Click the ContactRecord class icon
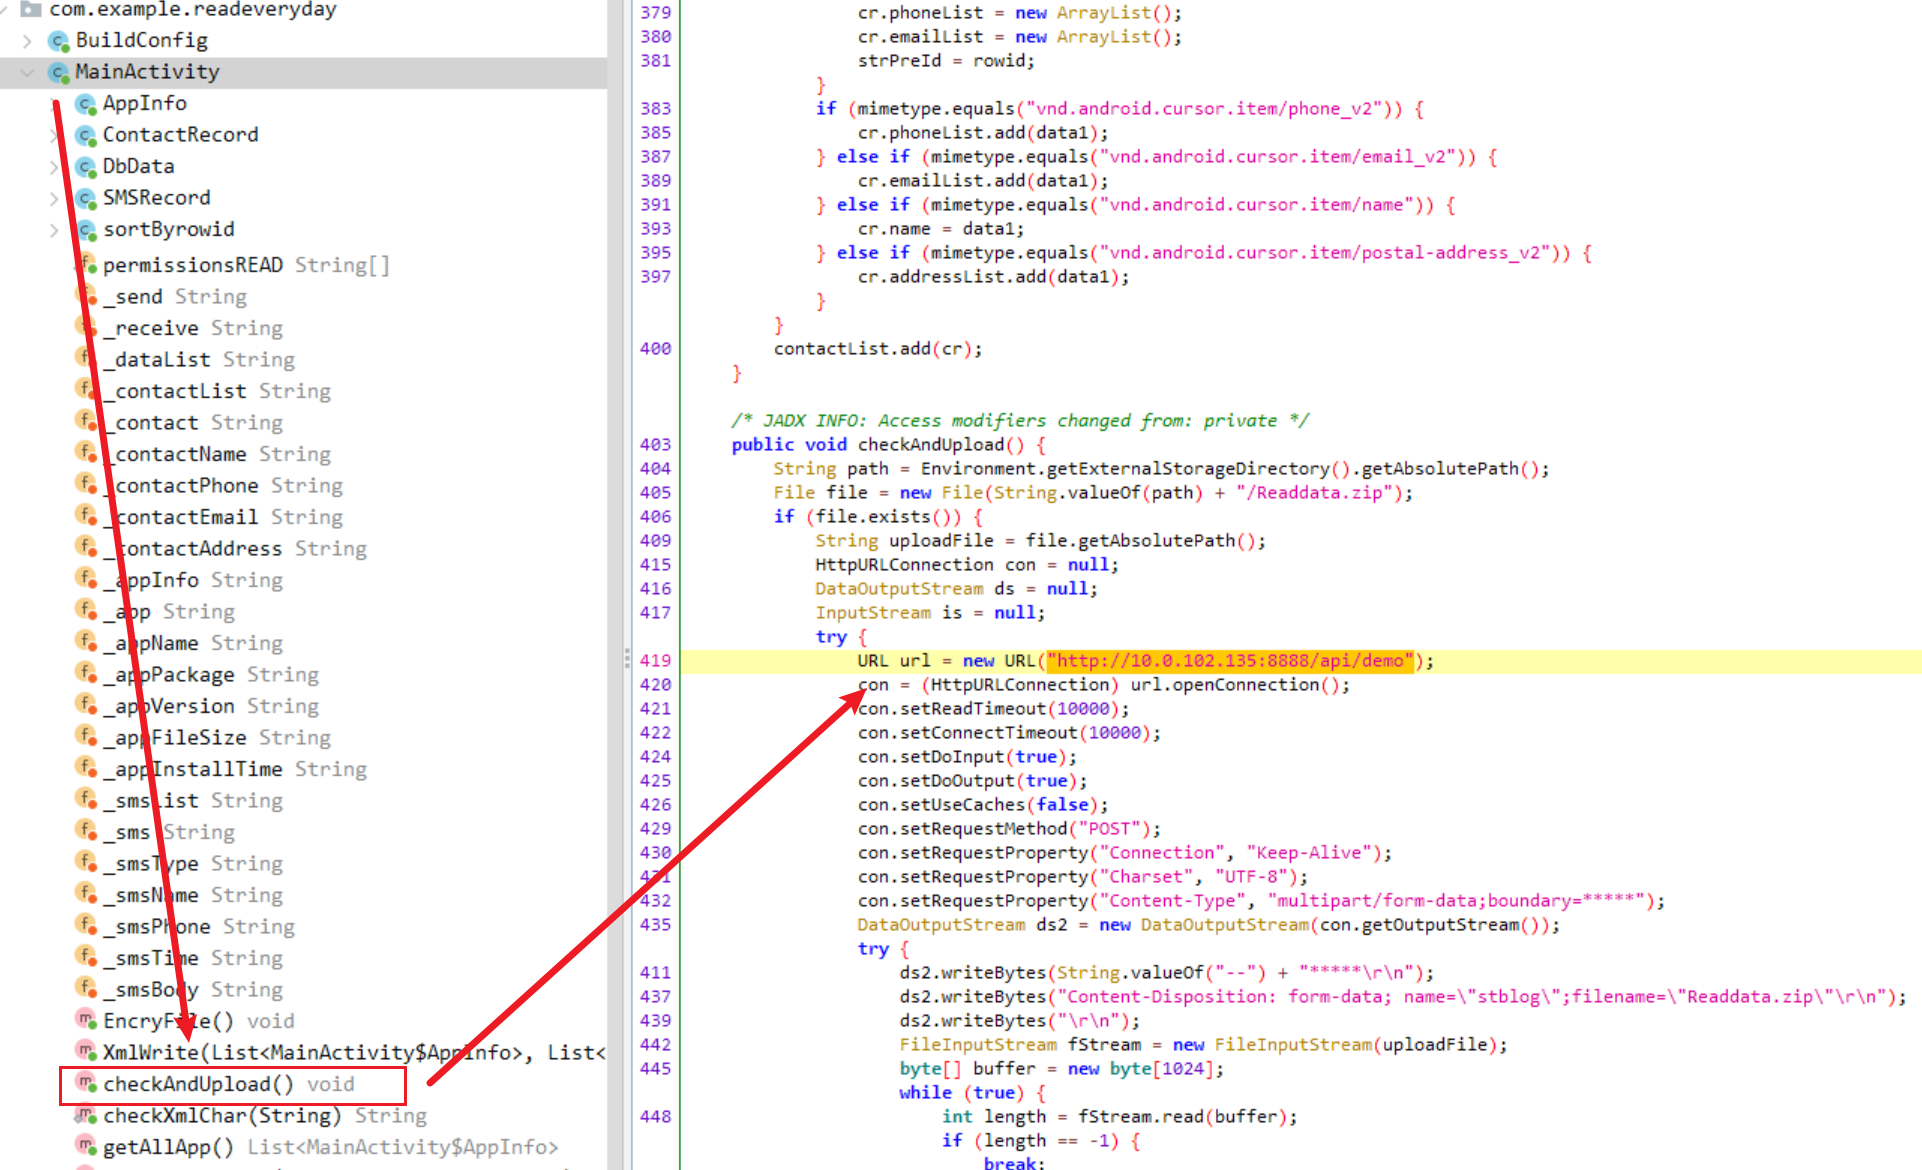Image resolution: width=1922 pixels, height=1170 pixels. point(87,135)
